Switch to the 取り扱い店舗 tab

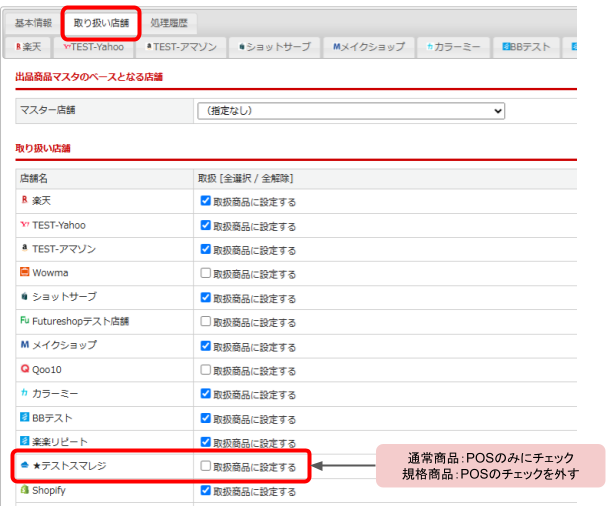[x=101, y=23]
